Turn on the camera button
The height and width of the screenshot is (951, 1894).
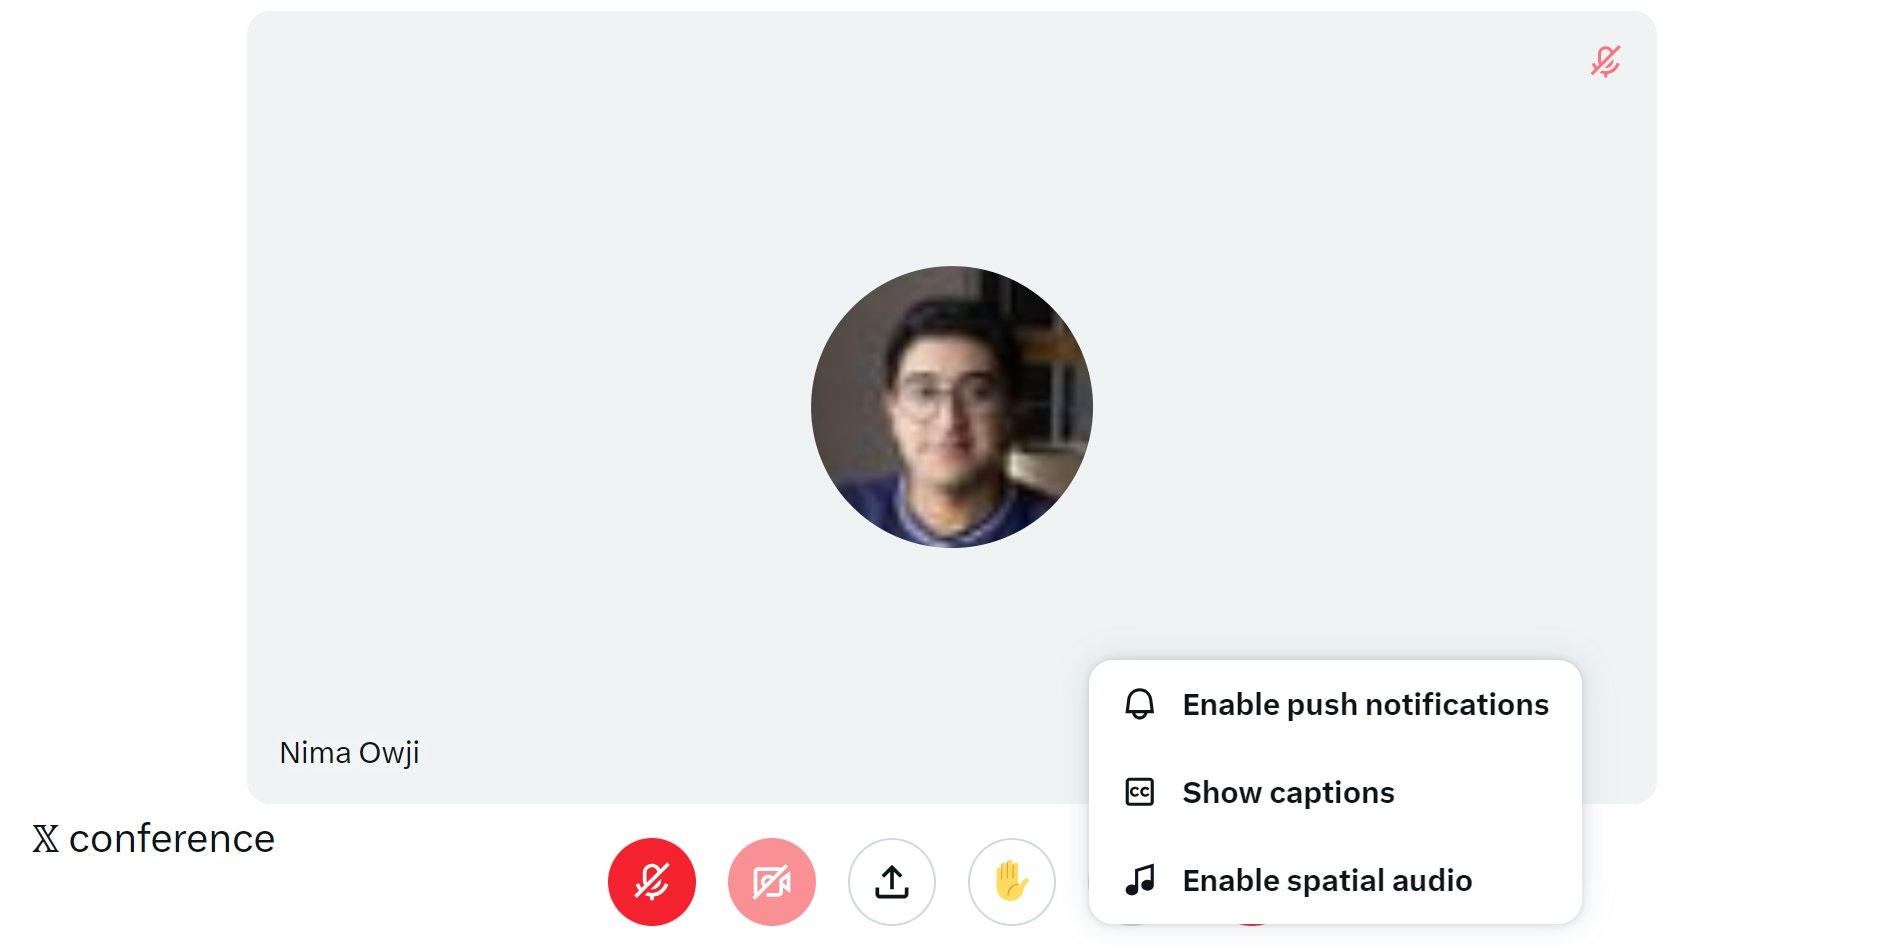pyautogui.click(x=771, y=881)
